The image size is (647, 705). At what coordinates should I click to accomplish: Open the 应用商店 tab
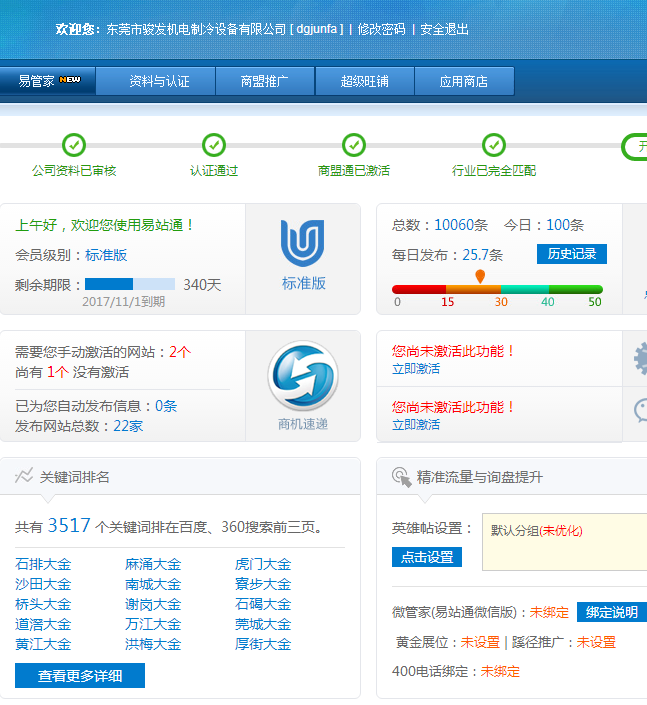tap(464, 81)
